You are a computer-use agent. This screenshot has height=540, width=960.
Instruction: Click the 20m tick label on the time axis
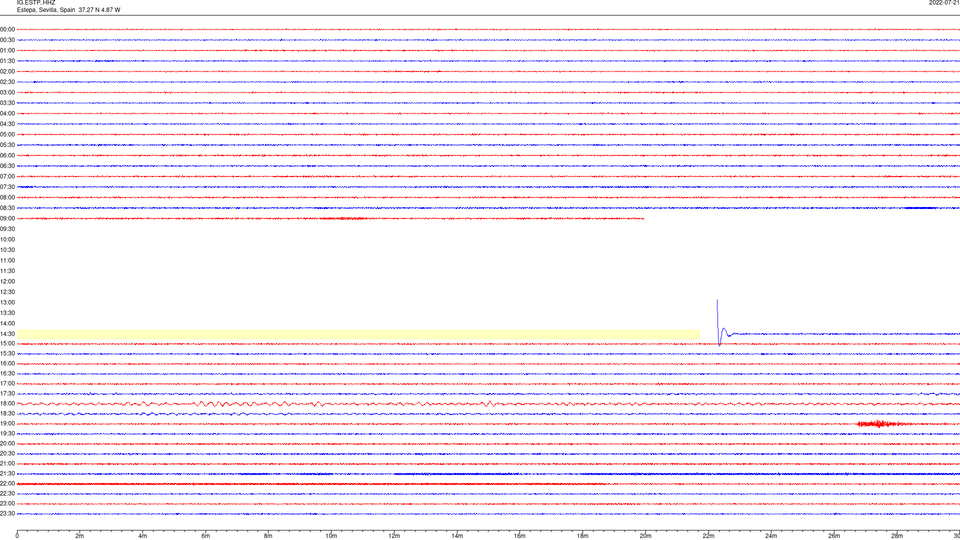[645, 536]
